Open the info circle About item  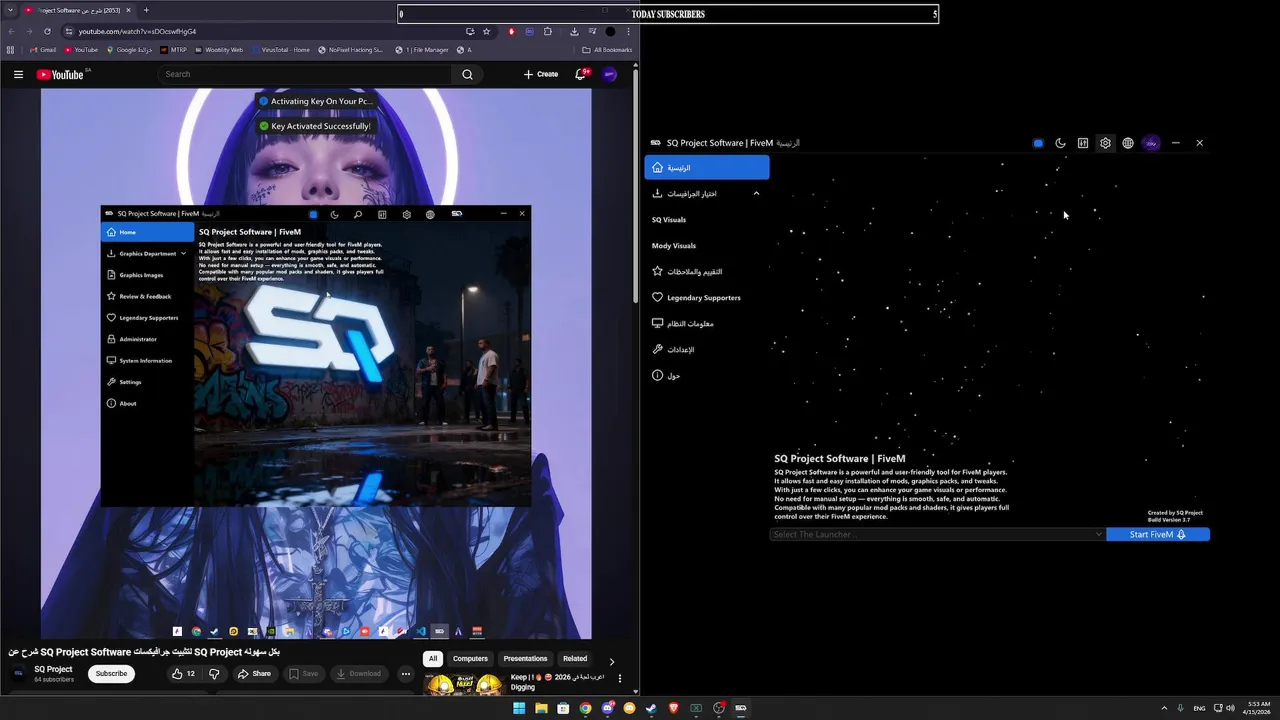[666, 376]
